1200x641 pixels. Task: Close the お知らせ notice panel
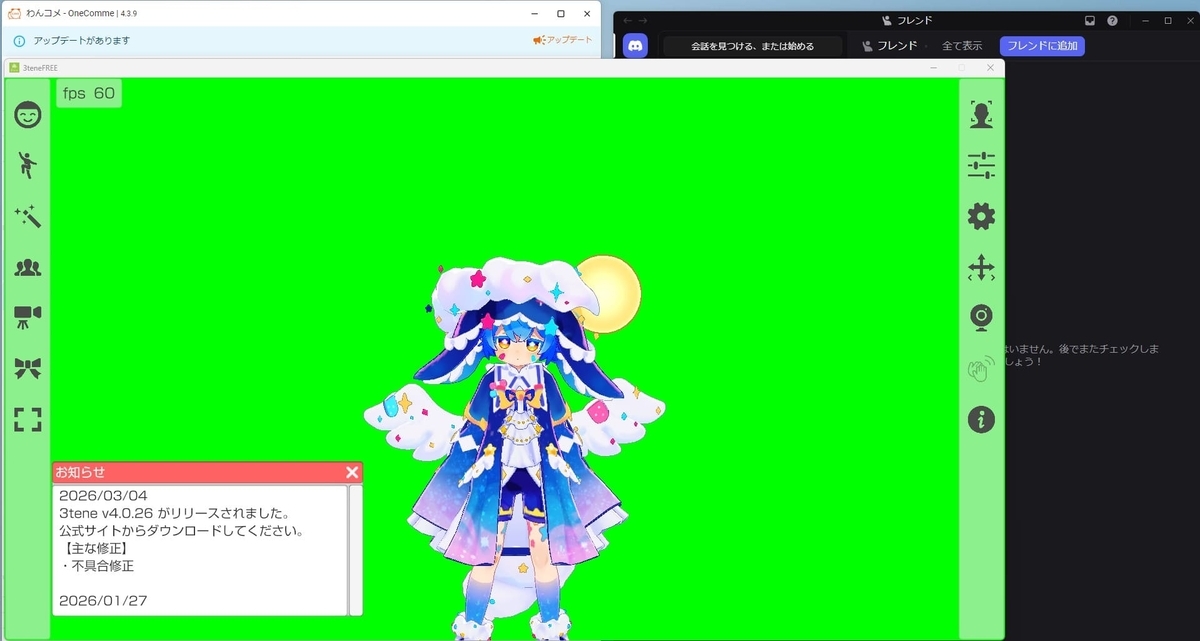coord(352,472)
